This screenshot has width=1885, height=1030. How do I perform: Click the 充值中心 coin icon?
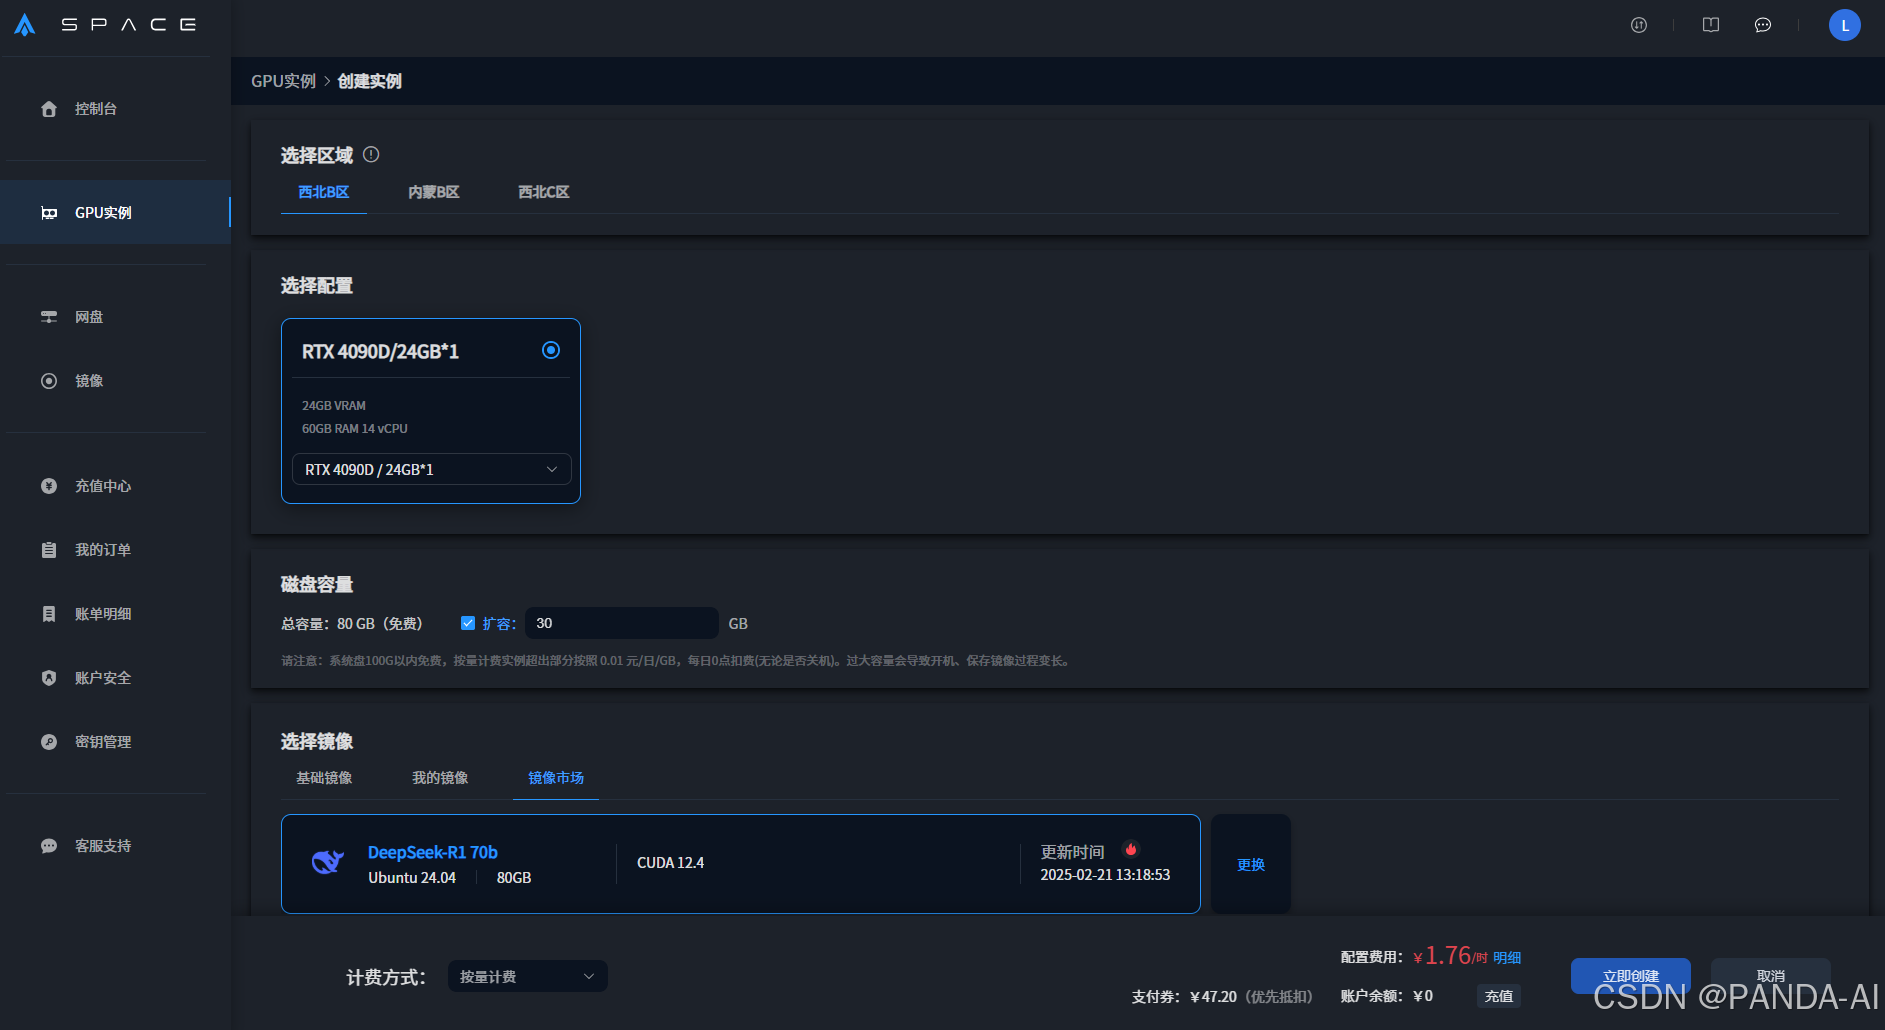click(49, 486)
